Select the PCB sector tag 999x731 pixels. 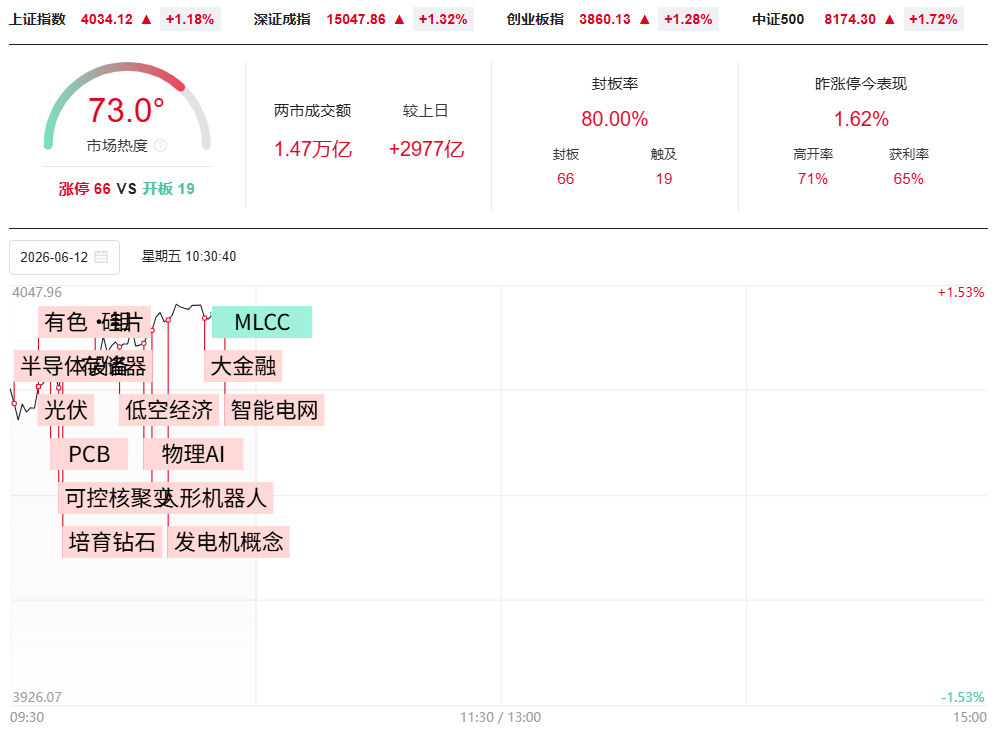pos(89,454)
